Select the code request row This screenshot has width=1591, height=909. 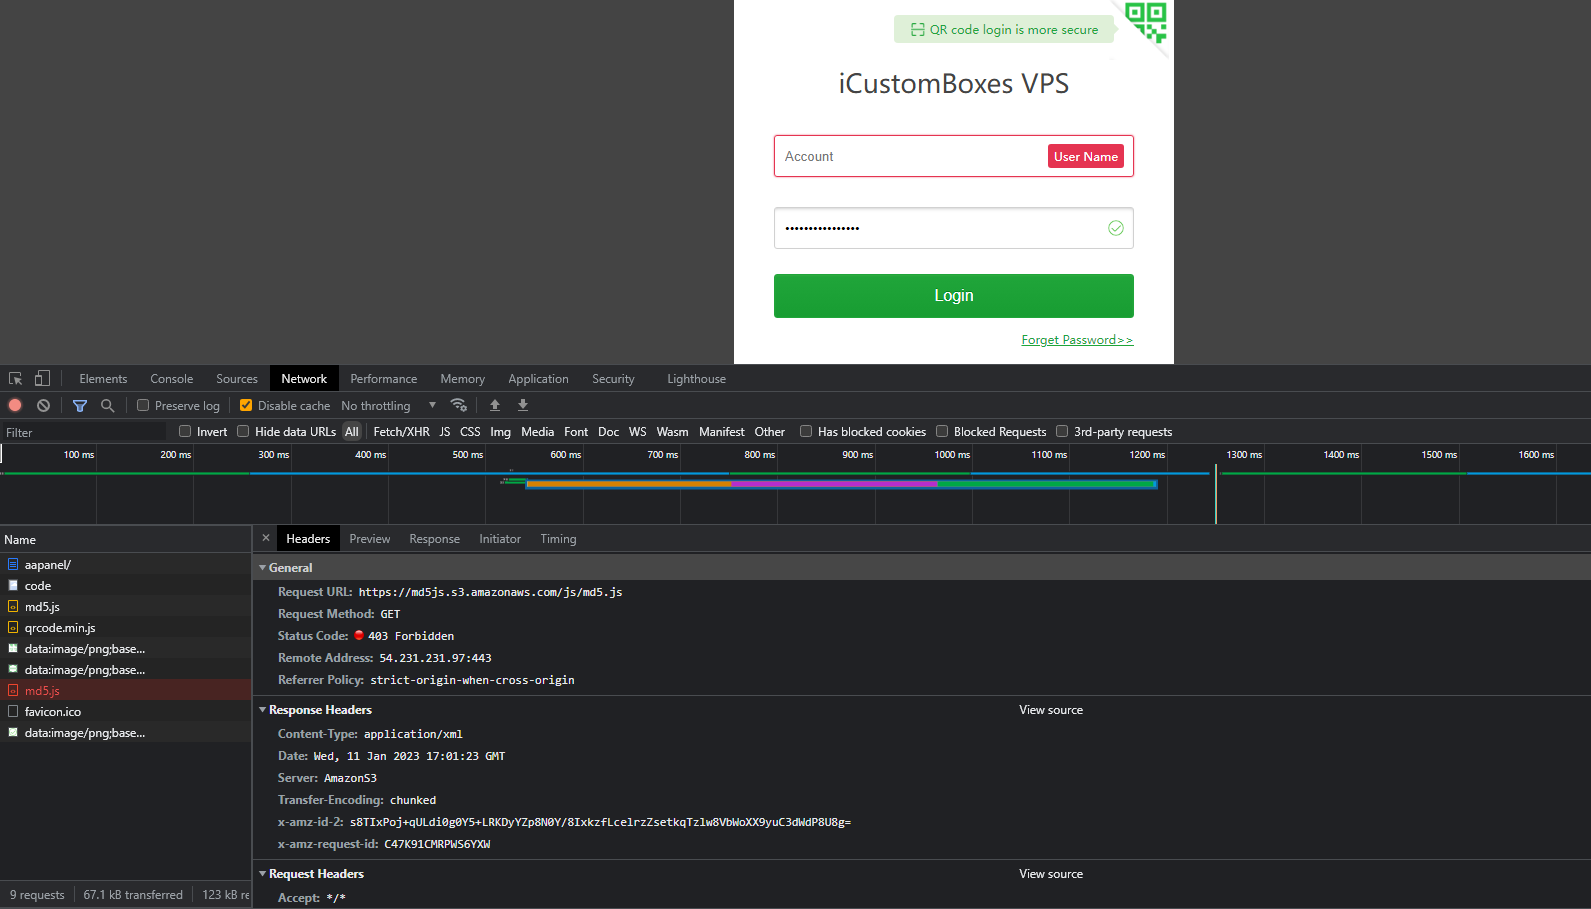click(x=126, y=586)
